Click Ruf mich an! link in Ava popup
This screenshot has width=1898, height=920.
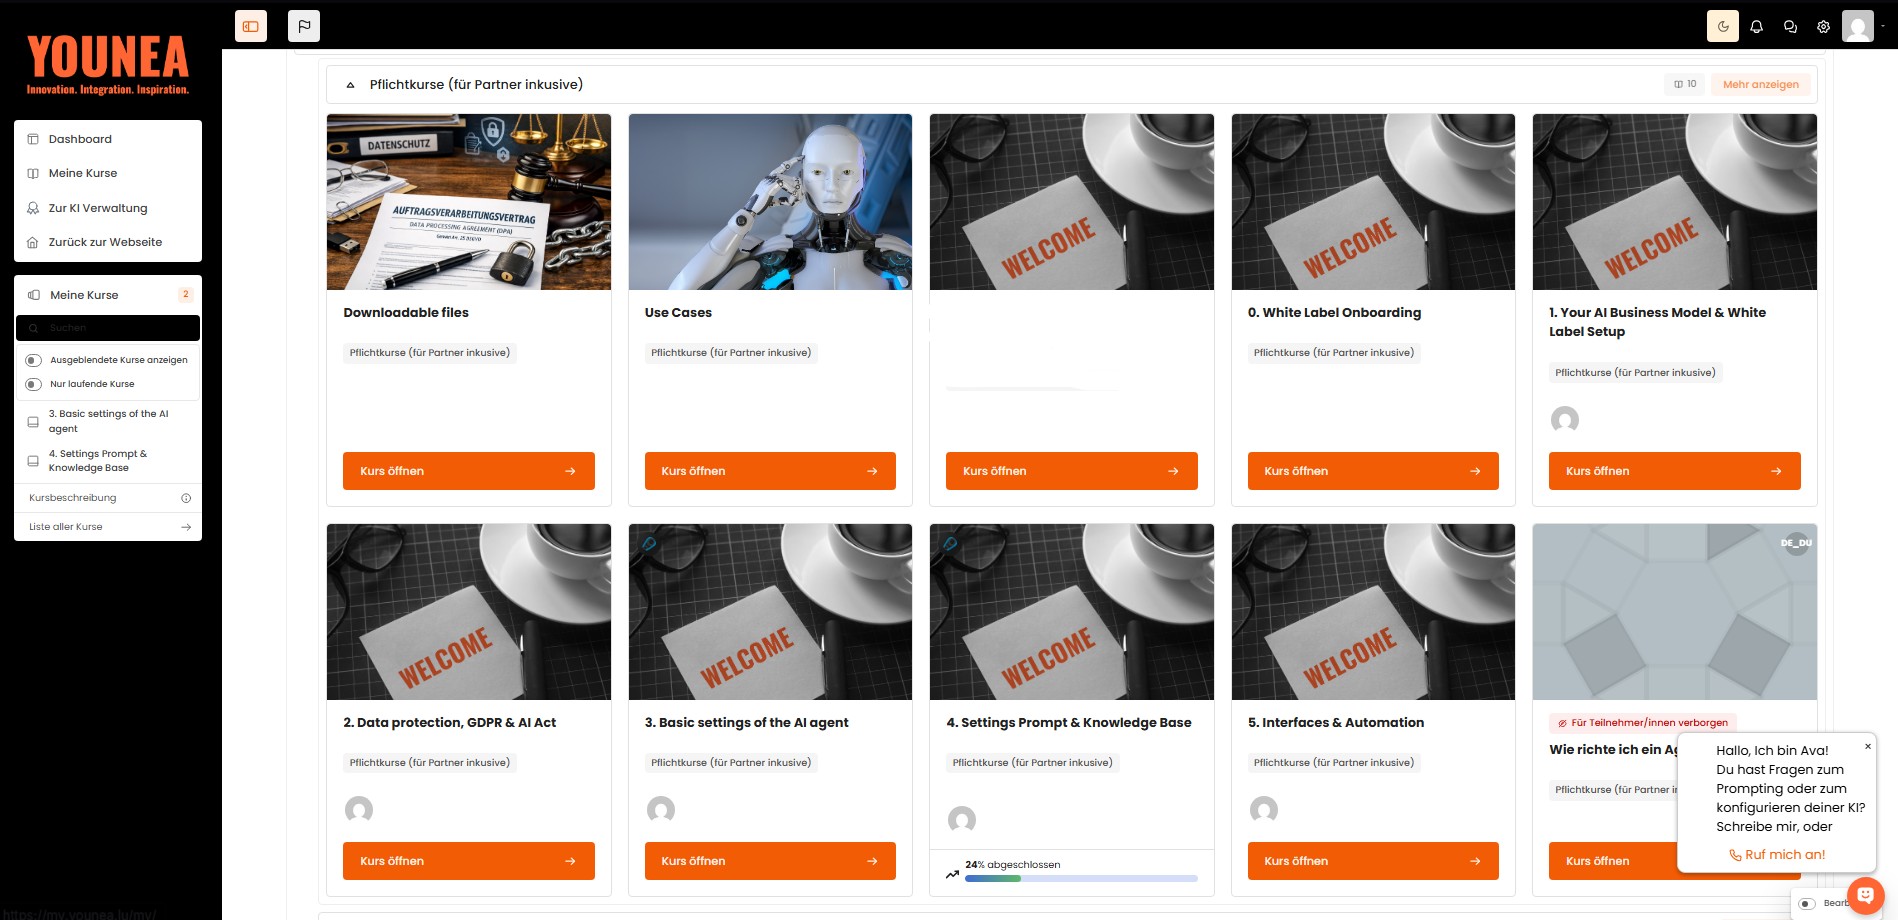[x=1777, y=855]
